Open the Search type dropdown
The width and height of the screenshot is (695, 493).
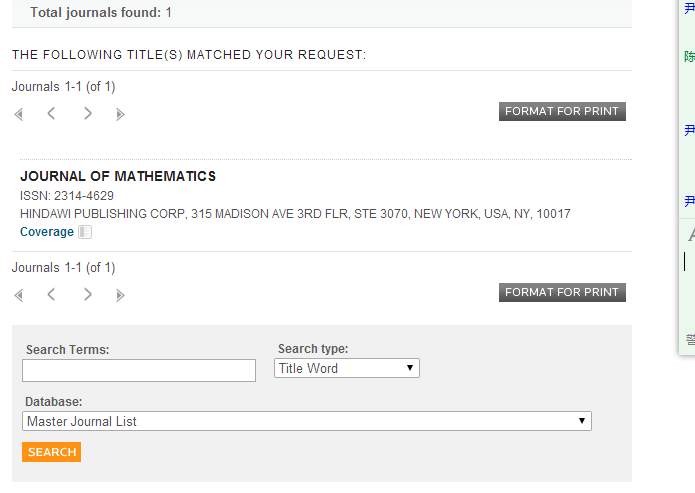tap(347, 369)
